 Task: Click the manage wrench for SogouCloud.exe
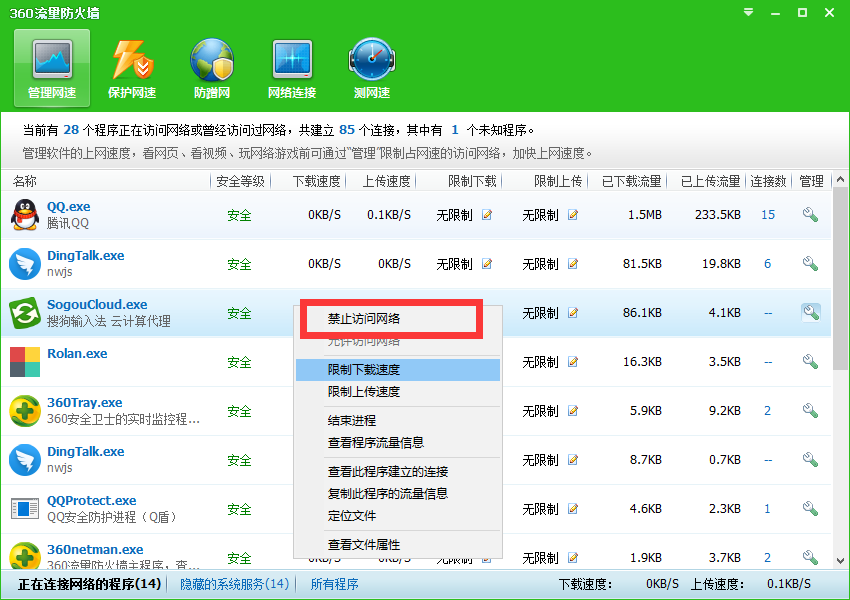point(810,313)
